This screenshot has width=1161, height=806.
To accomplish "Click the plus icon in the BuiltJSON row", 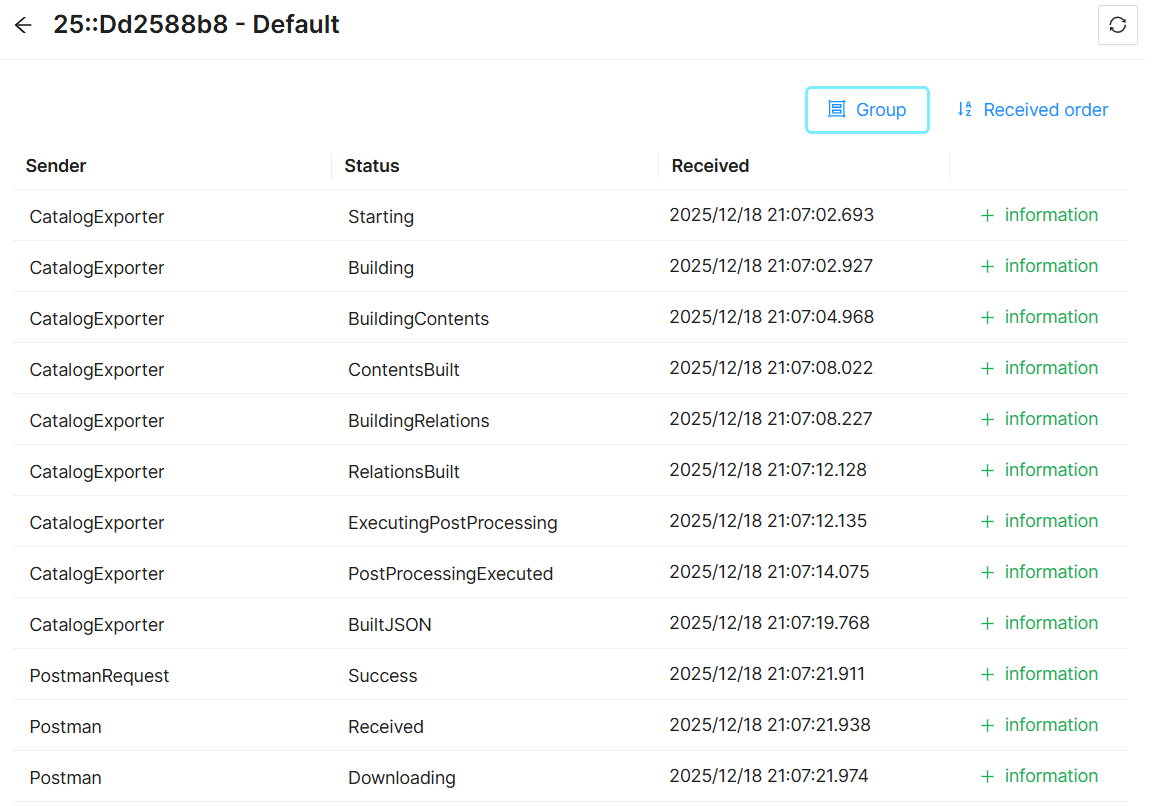I will click(x=987, y=624).
